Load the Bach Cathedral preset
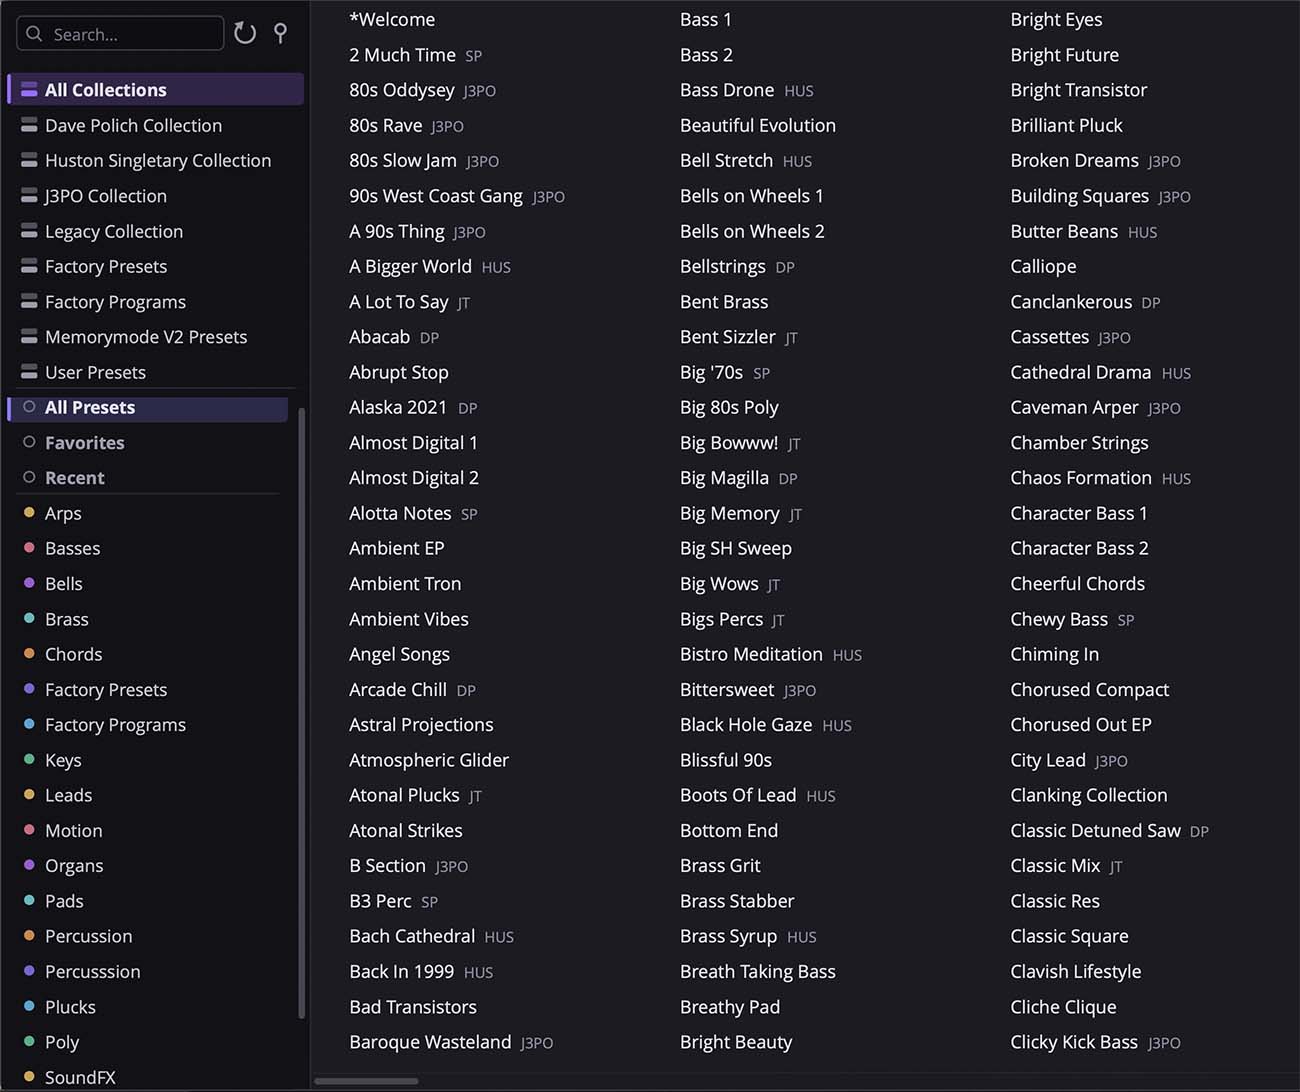The width and height of the screenshot is (1300, 1092). click(412, 936)
